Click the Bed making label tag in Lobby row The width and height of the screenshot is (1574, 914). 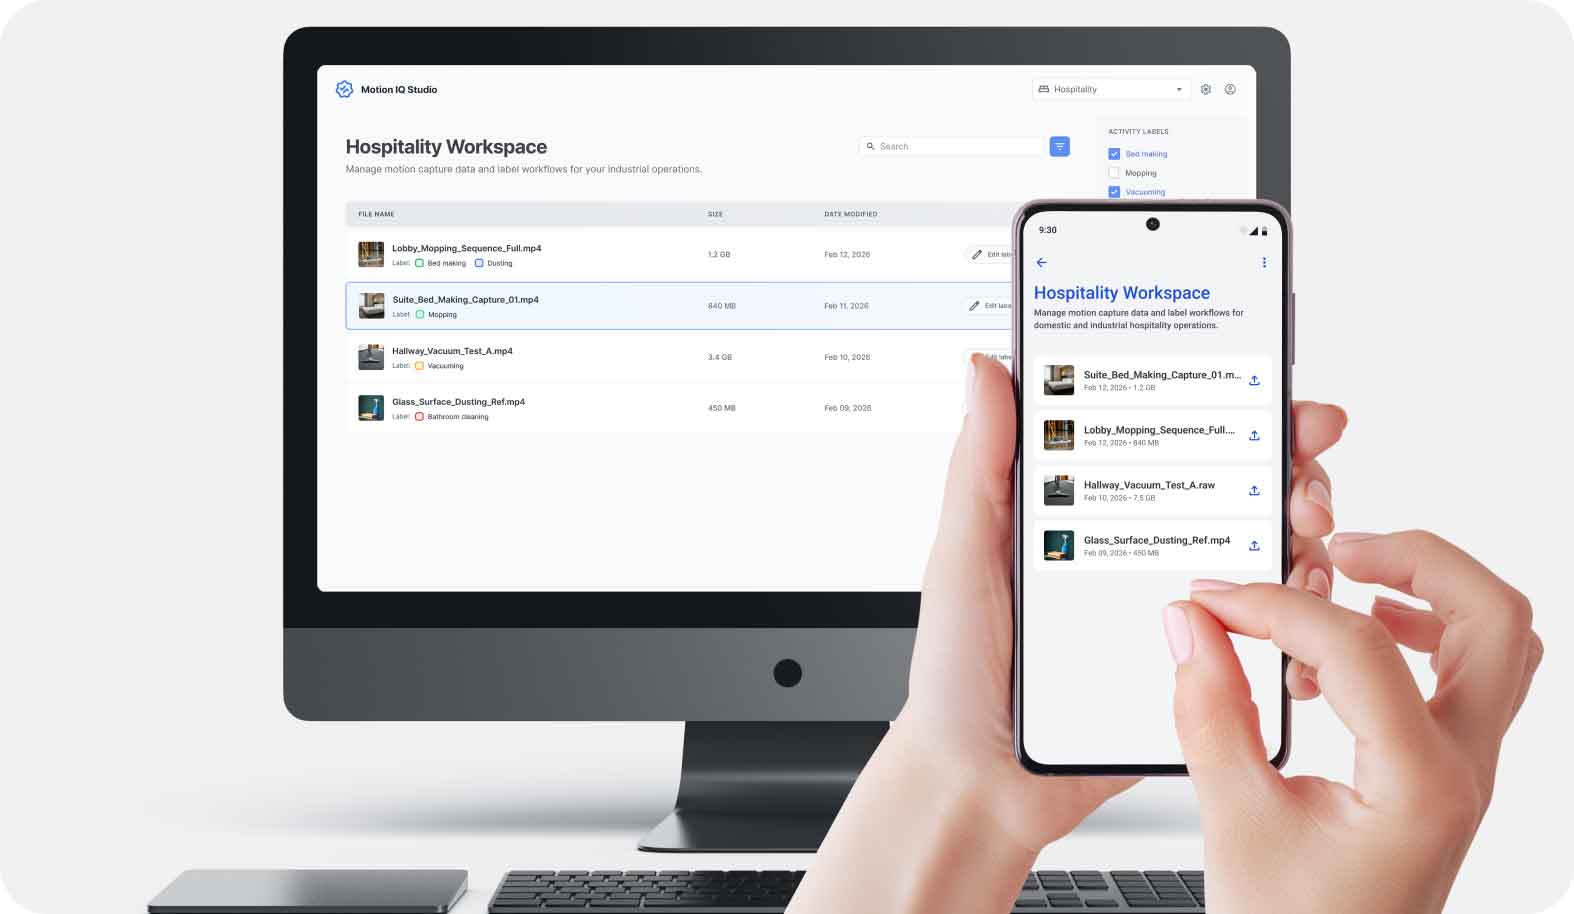coord(441,263)
